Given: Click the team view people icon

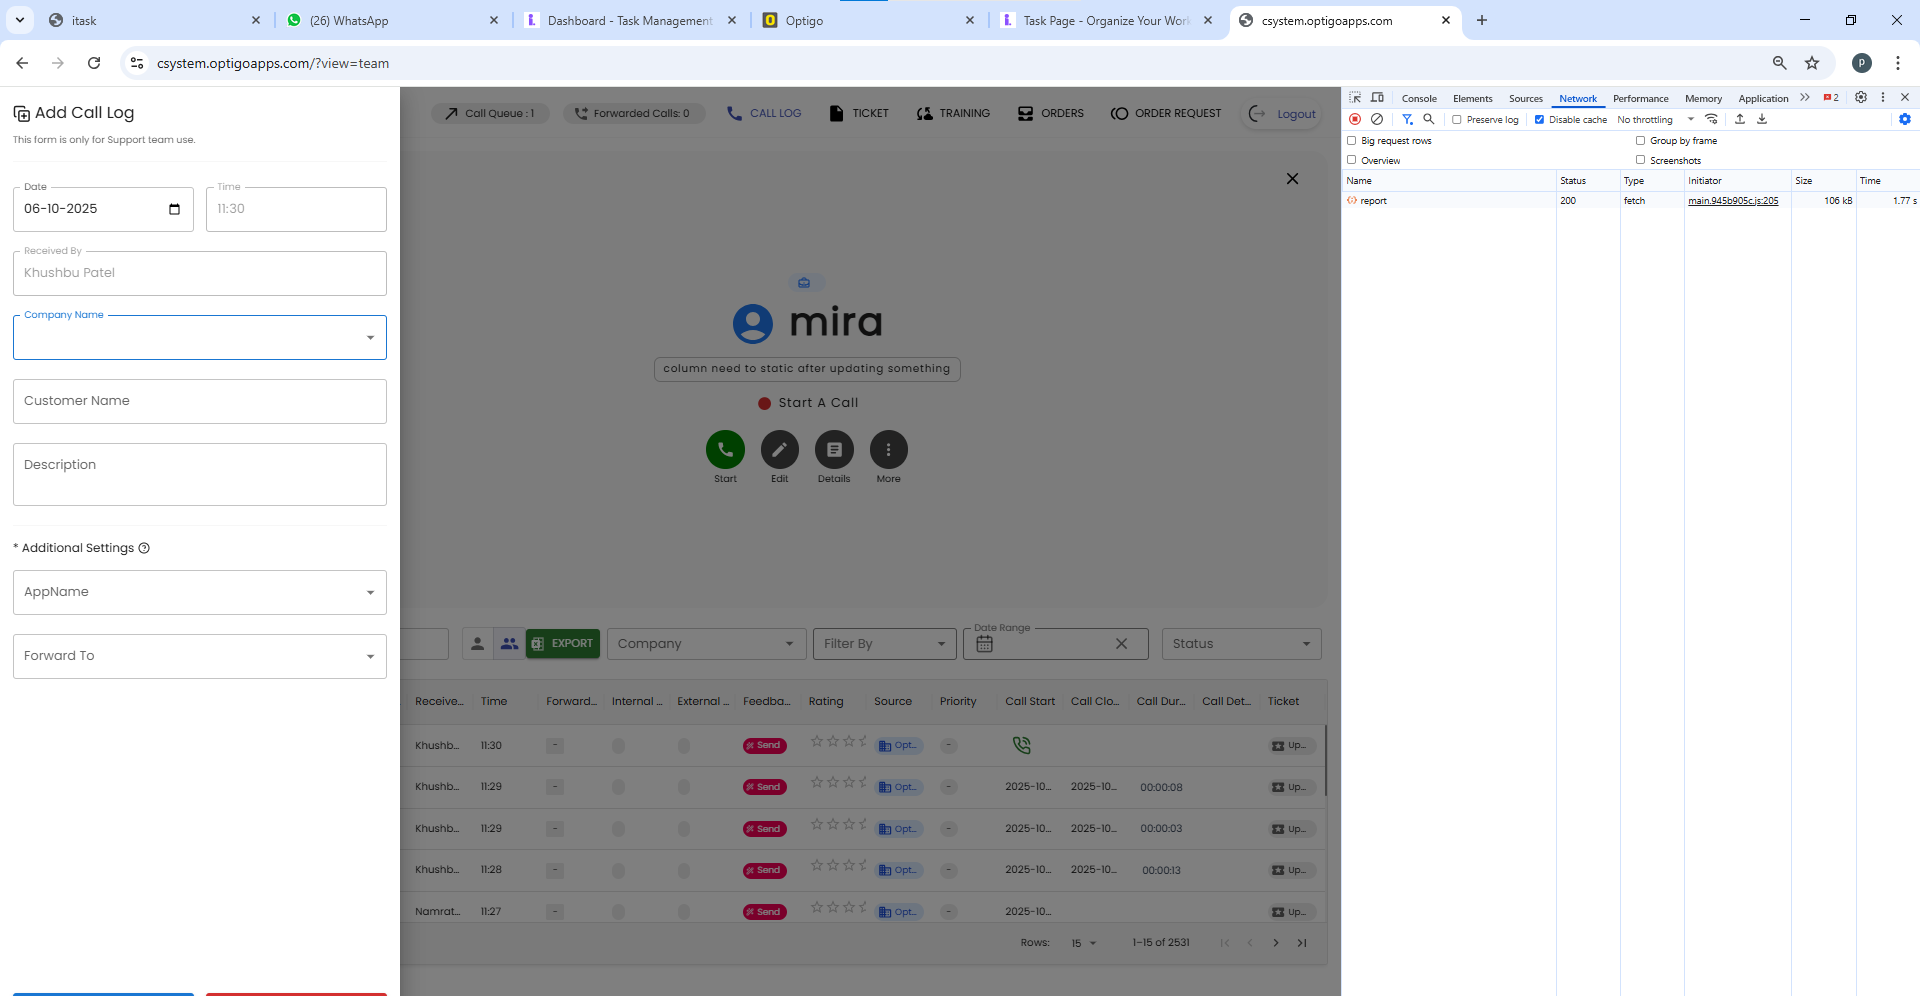Looking at the screenshot, I should click(509, 644).
